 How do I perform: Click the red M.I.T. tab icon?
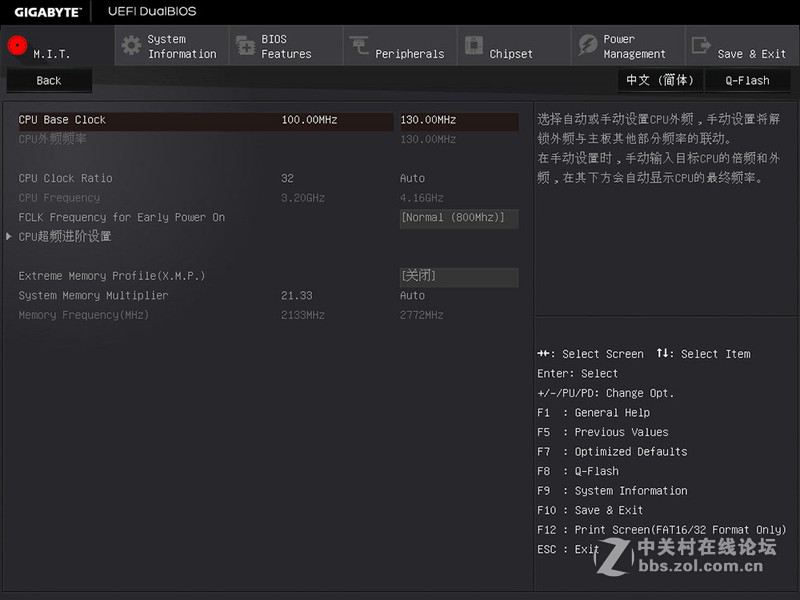click(17, 46)
